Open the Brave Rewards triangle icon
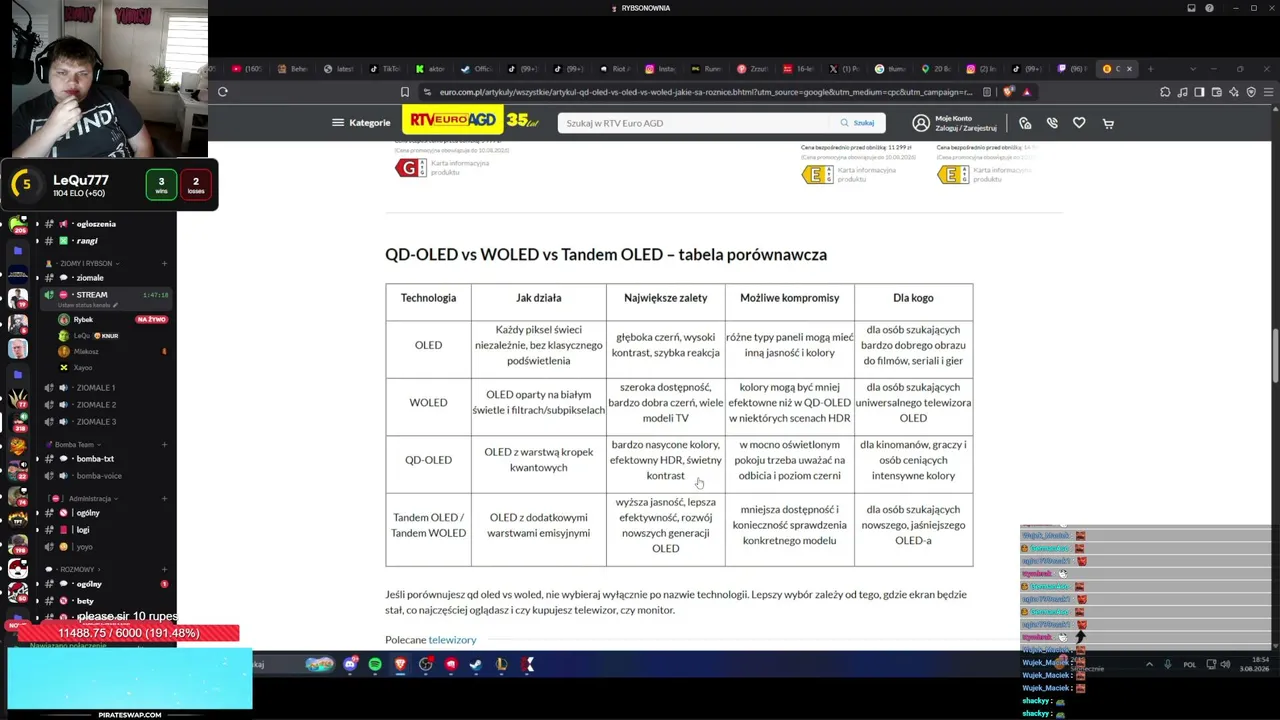This screenshot has width=1280, height=720. coord(1026,92)
